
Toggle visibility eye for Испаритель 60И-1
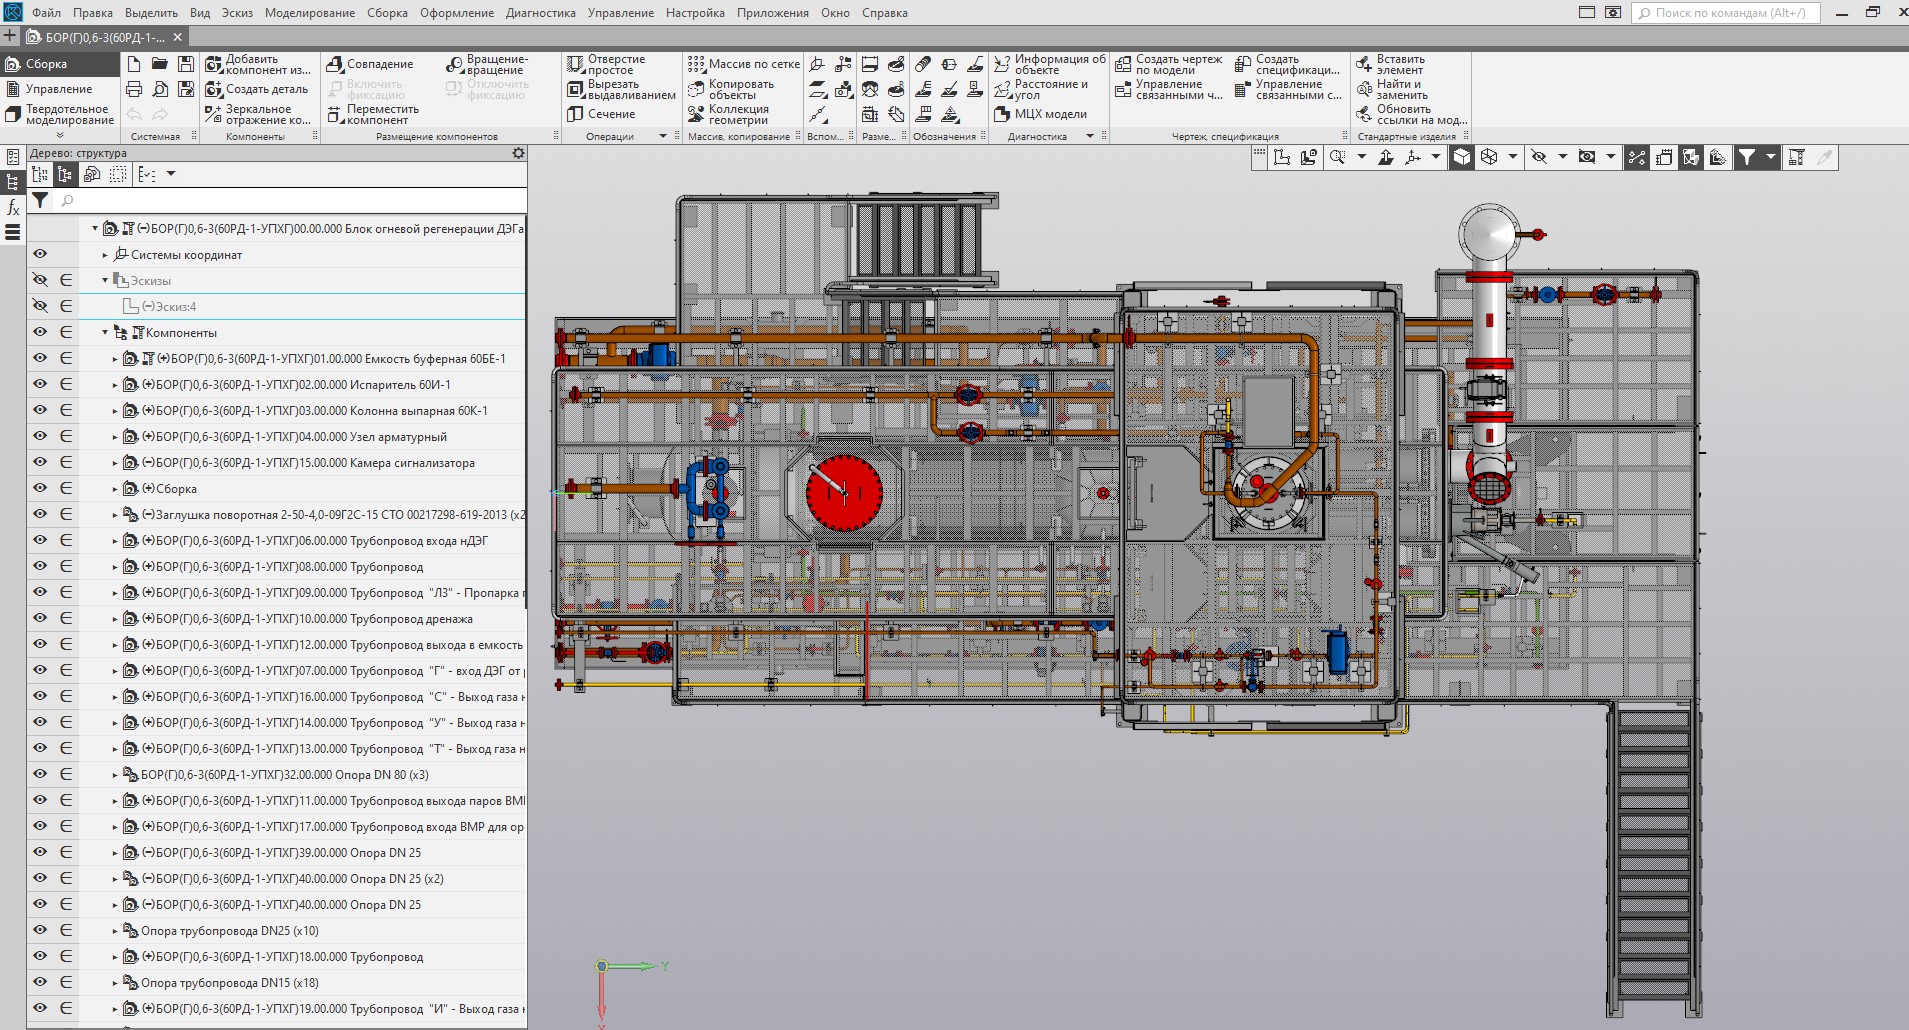point(40,384)
